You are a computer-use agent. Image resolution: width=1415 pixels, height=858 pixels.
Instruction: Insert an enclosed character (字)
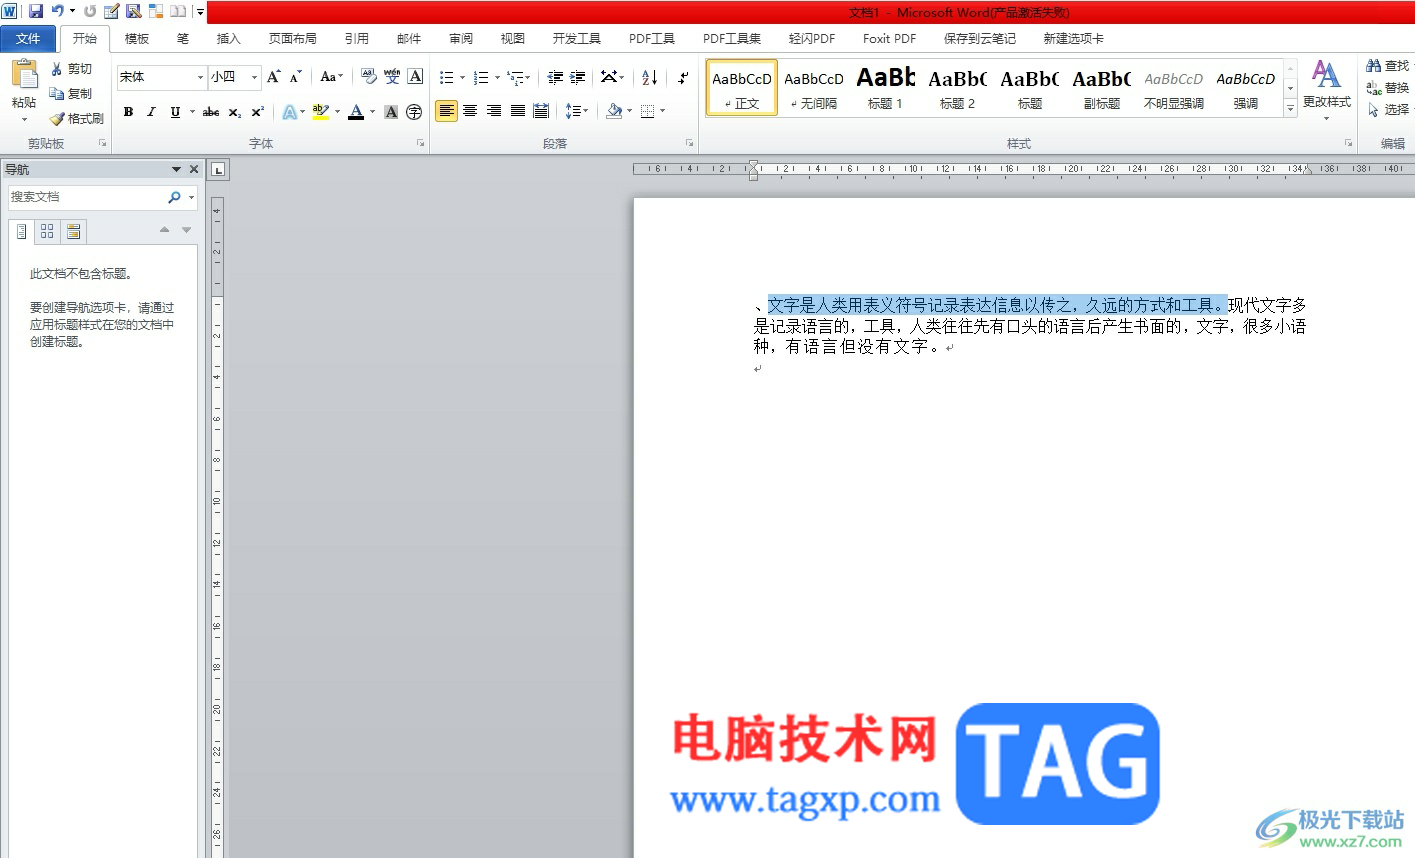pos(414,112)
